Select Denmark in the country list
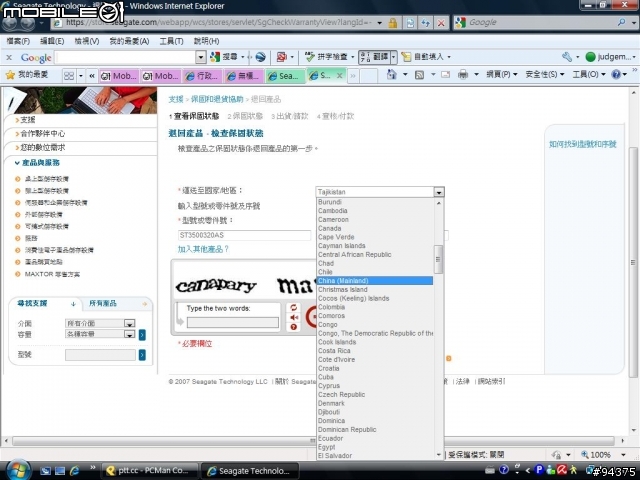This screenshot has width=640, height=480. (x=375, y=403)
